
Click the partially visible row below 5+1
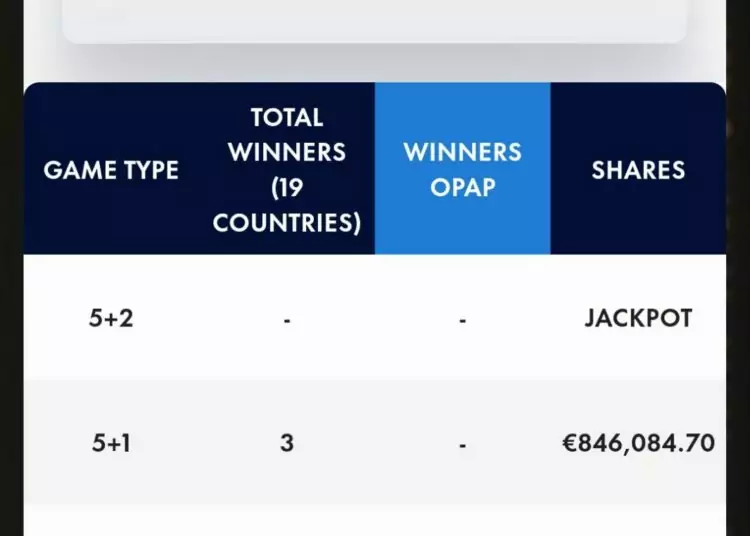(x=374, y=522)
